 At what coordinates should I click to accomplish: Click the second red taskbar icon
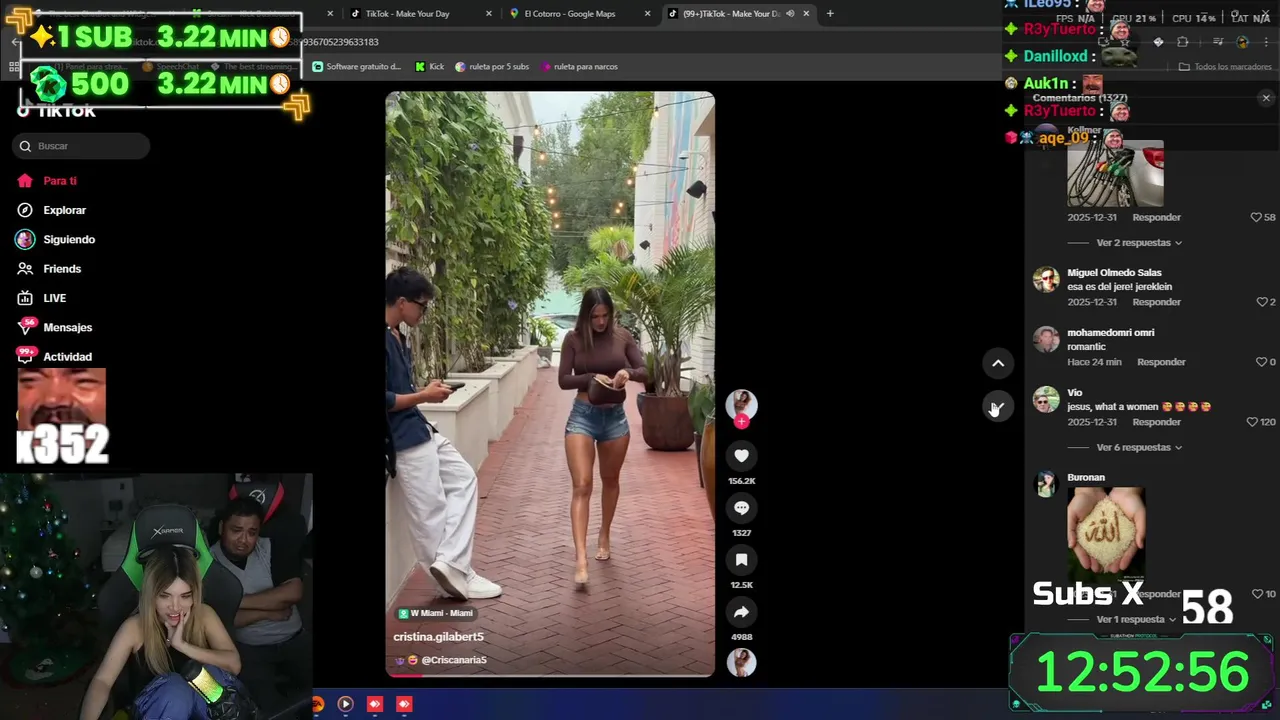tap(404, 704)
